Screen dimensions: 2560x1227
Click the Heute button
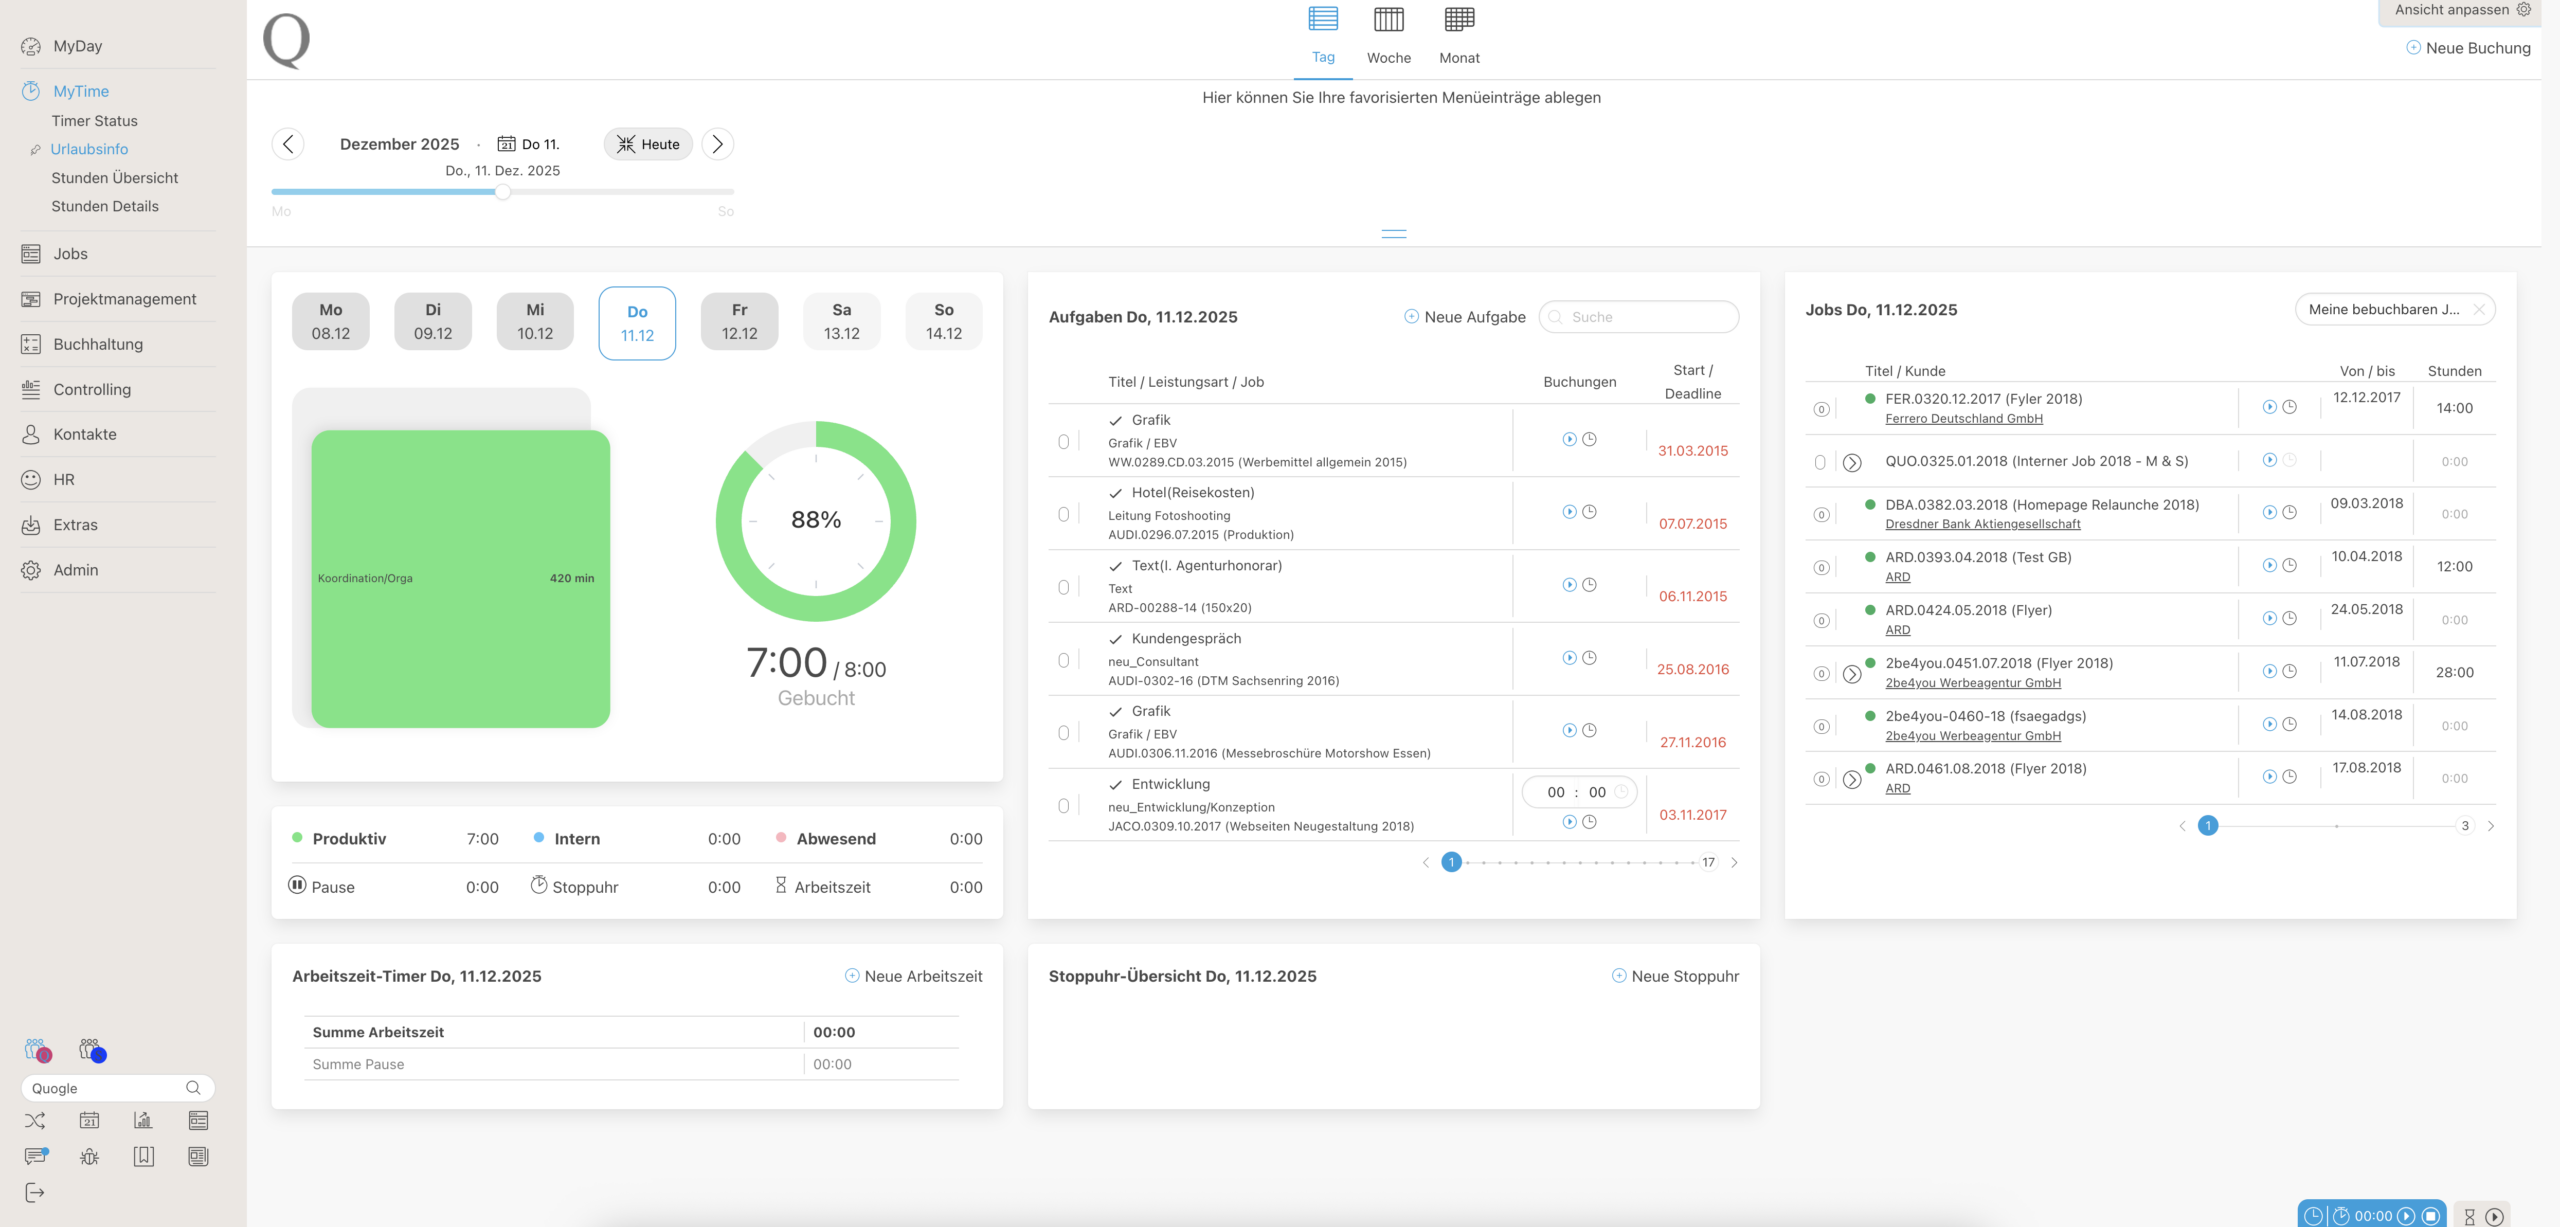point(648,144)
